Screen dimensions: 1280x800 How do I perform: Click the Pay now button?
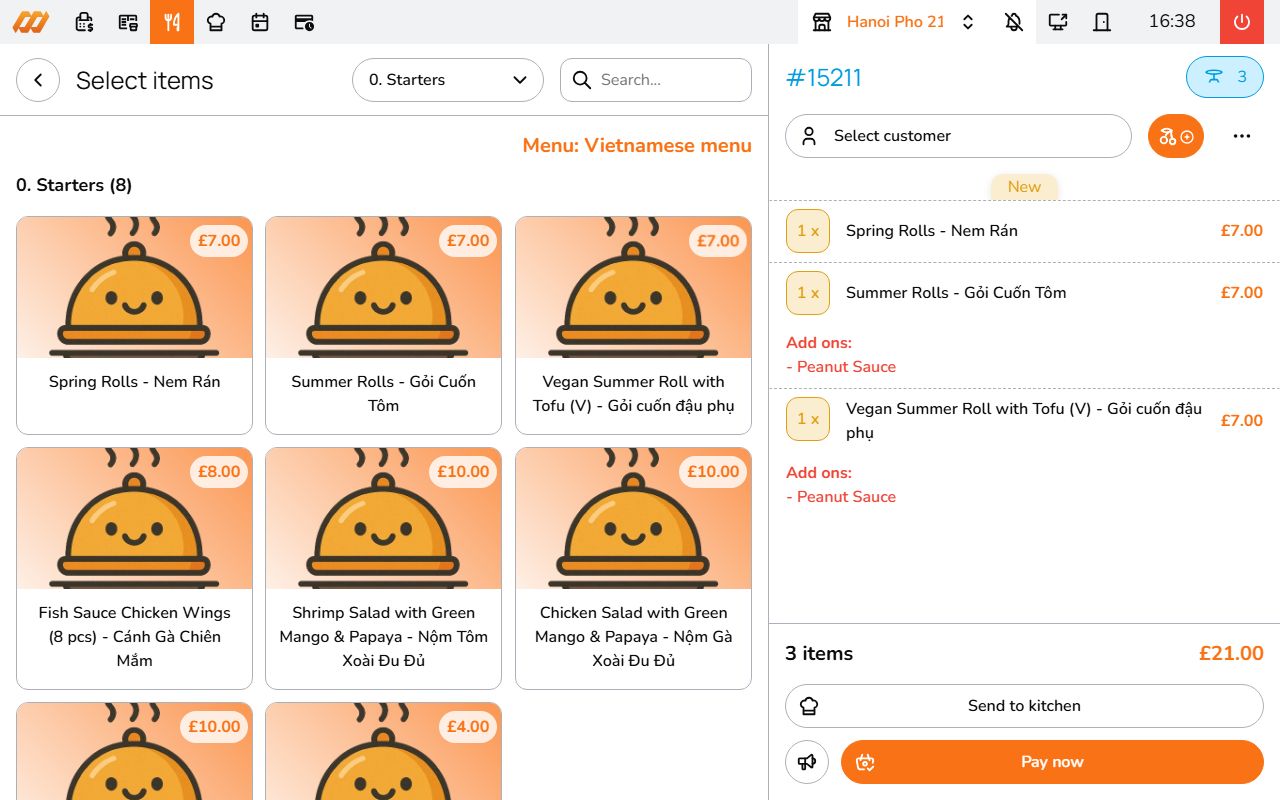[1052, 762]
